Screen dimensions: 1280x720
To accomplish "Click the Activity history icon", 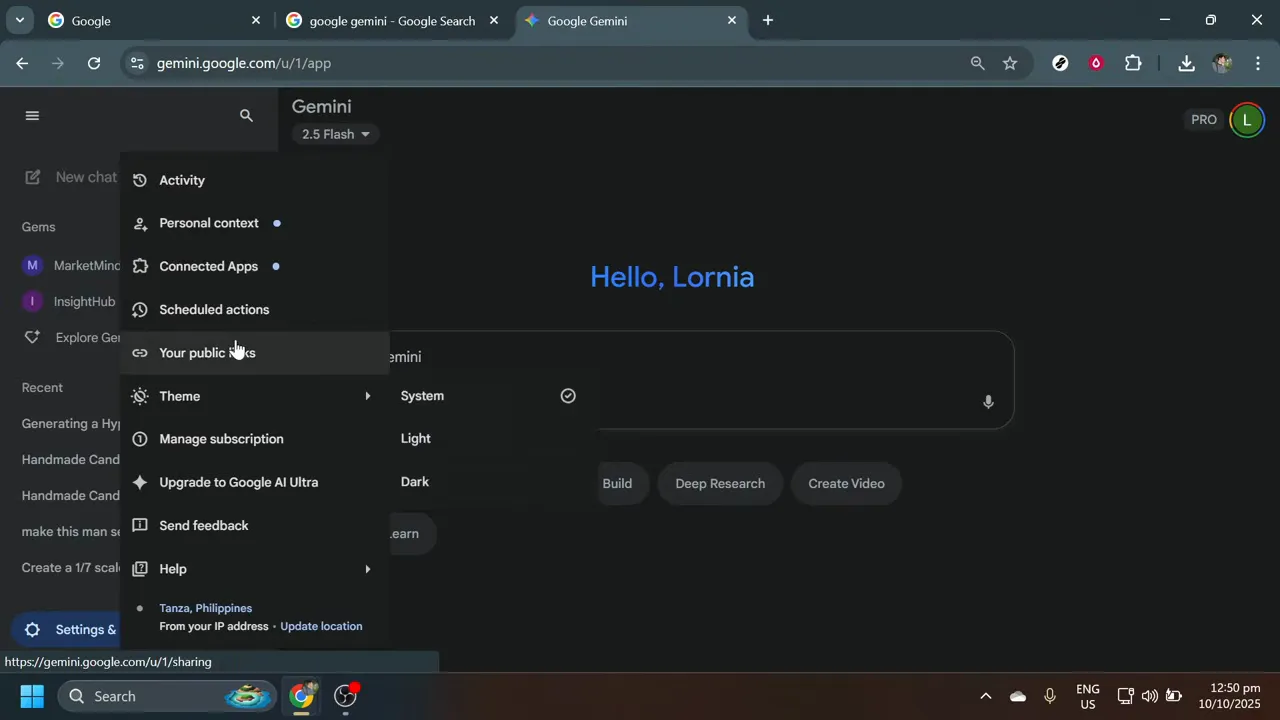I will [x=140, y=180].
